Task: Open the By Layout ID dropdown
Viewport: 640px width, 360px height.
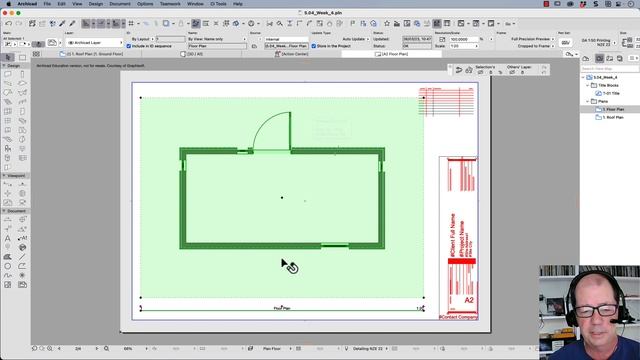Action: point(142,39)
